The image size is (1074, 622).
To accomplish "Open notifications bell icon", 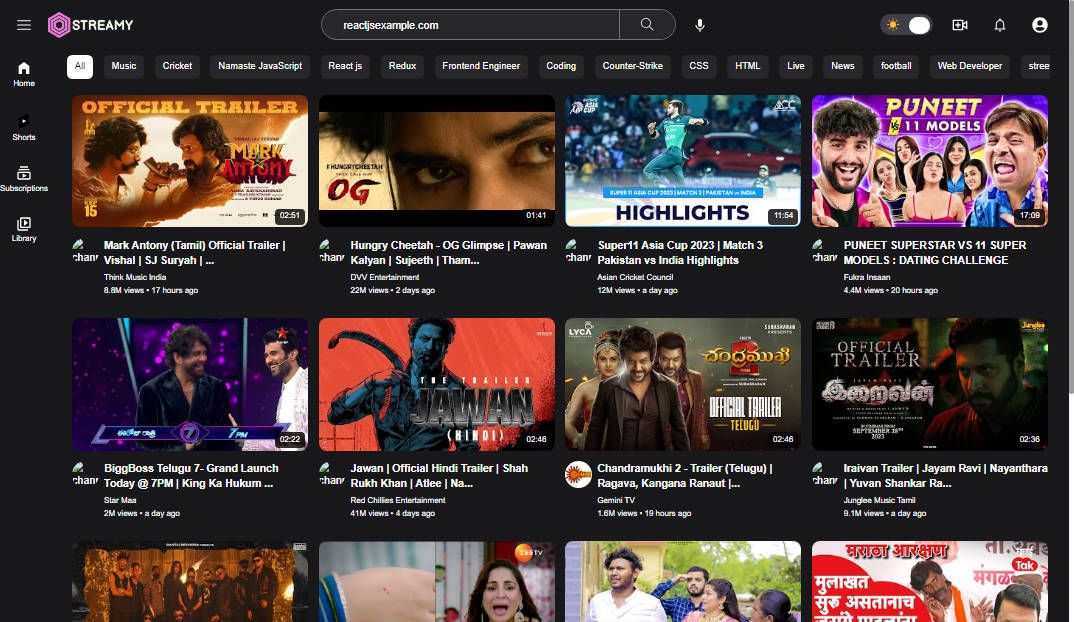I will tap(1000, 25).
